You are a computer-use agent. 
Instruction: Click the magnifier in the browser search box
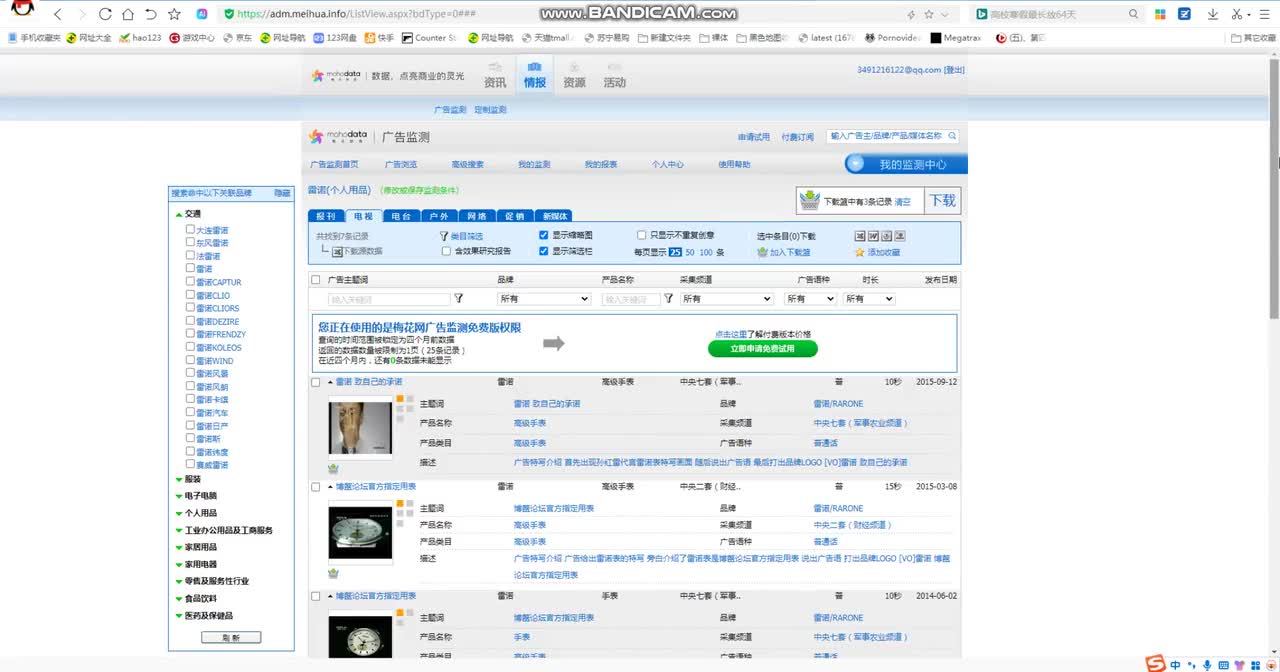[1133, 14]
